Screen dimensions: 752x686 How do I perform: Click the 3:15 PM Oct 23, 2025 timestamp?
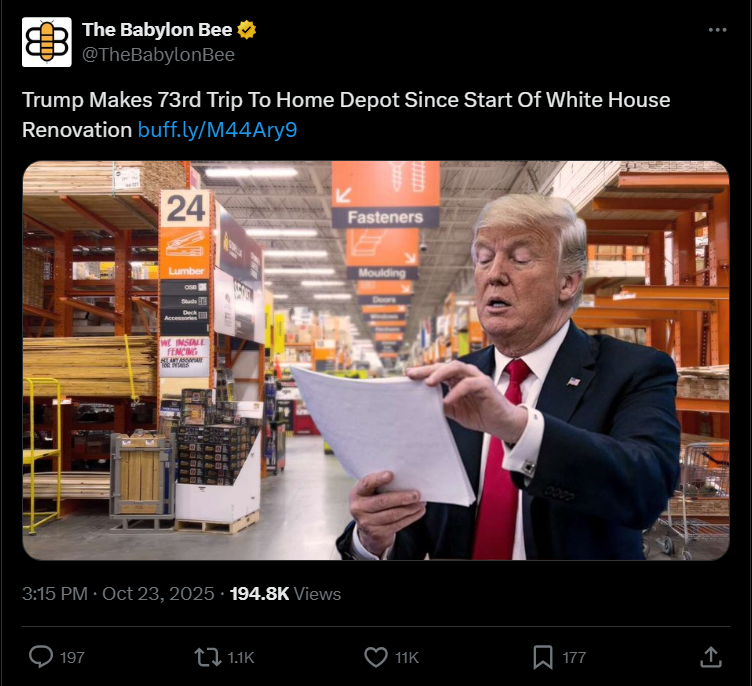pos(118,594)
